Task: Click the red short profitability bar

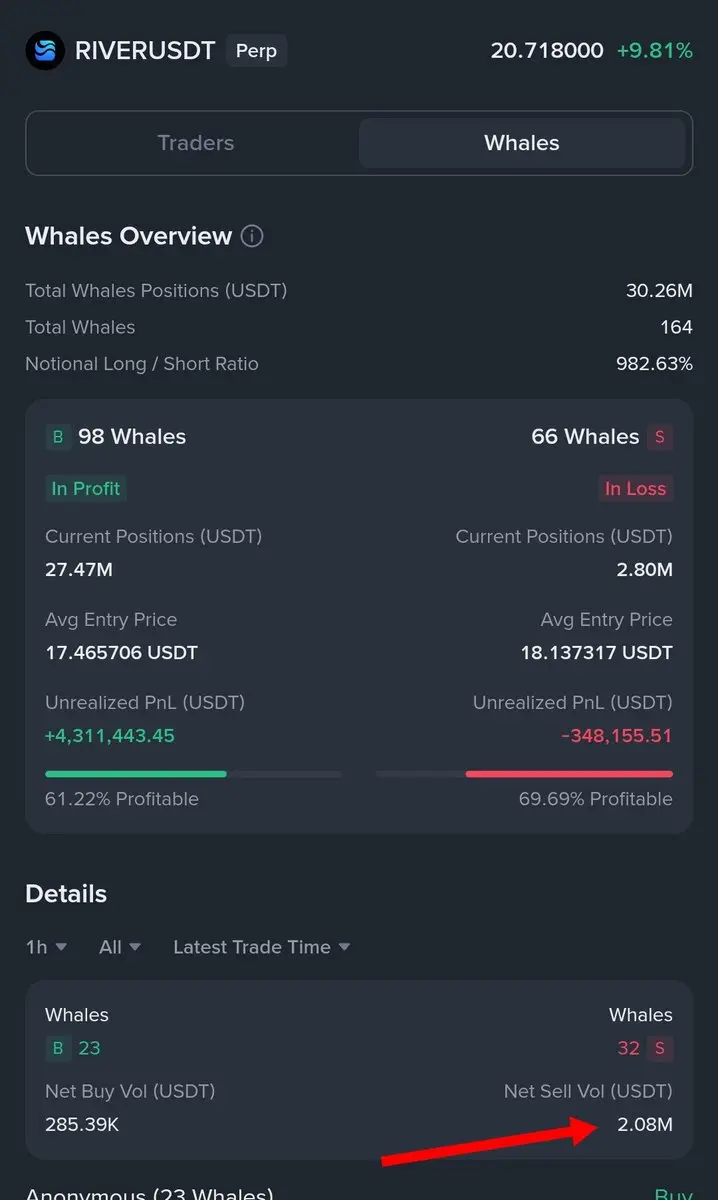Action: pos(568,774)
